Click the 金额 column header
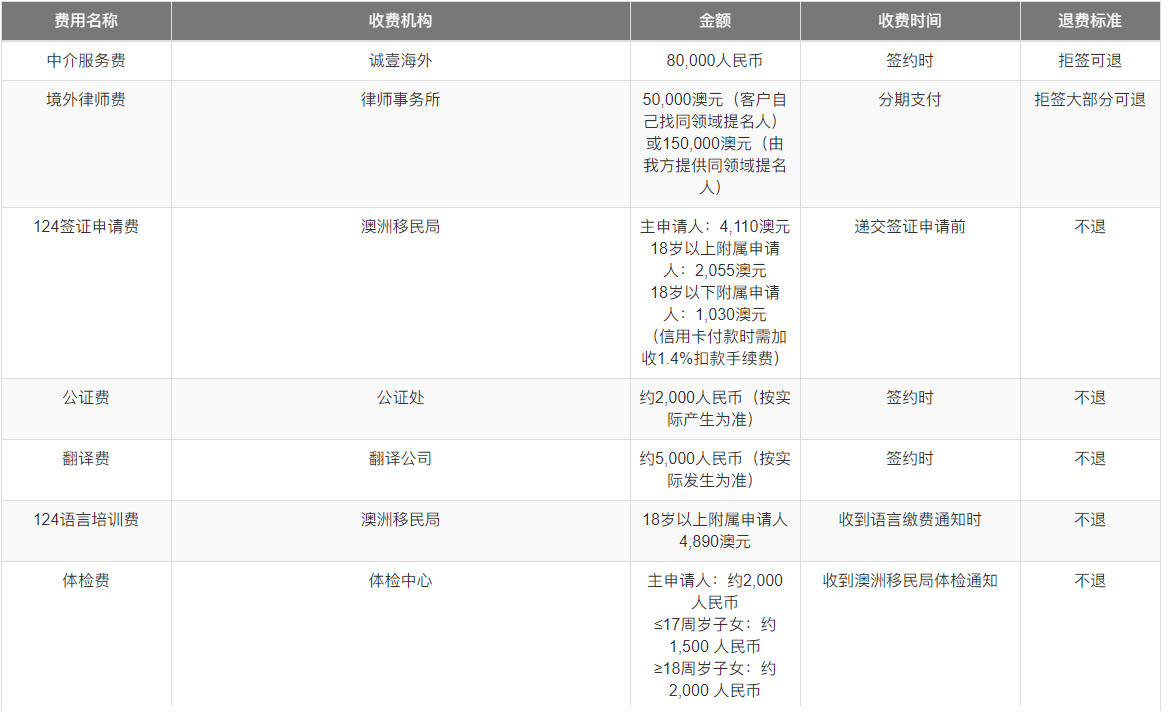The height and width of the screenshot is (717, 1168). coord(715,21)
